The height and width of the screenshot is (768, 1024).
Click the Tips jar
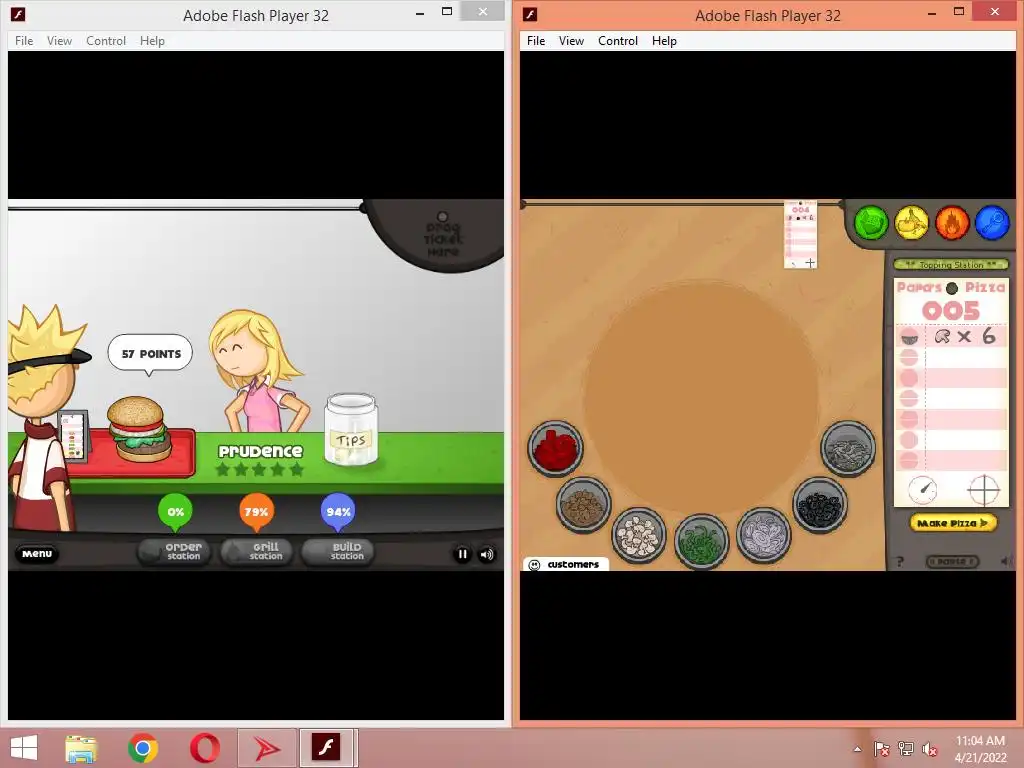point(351,430)
